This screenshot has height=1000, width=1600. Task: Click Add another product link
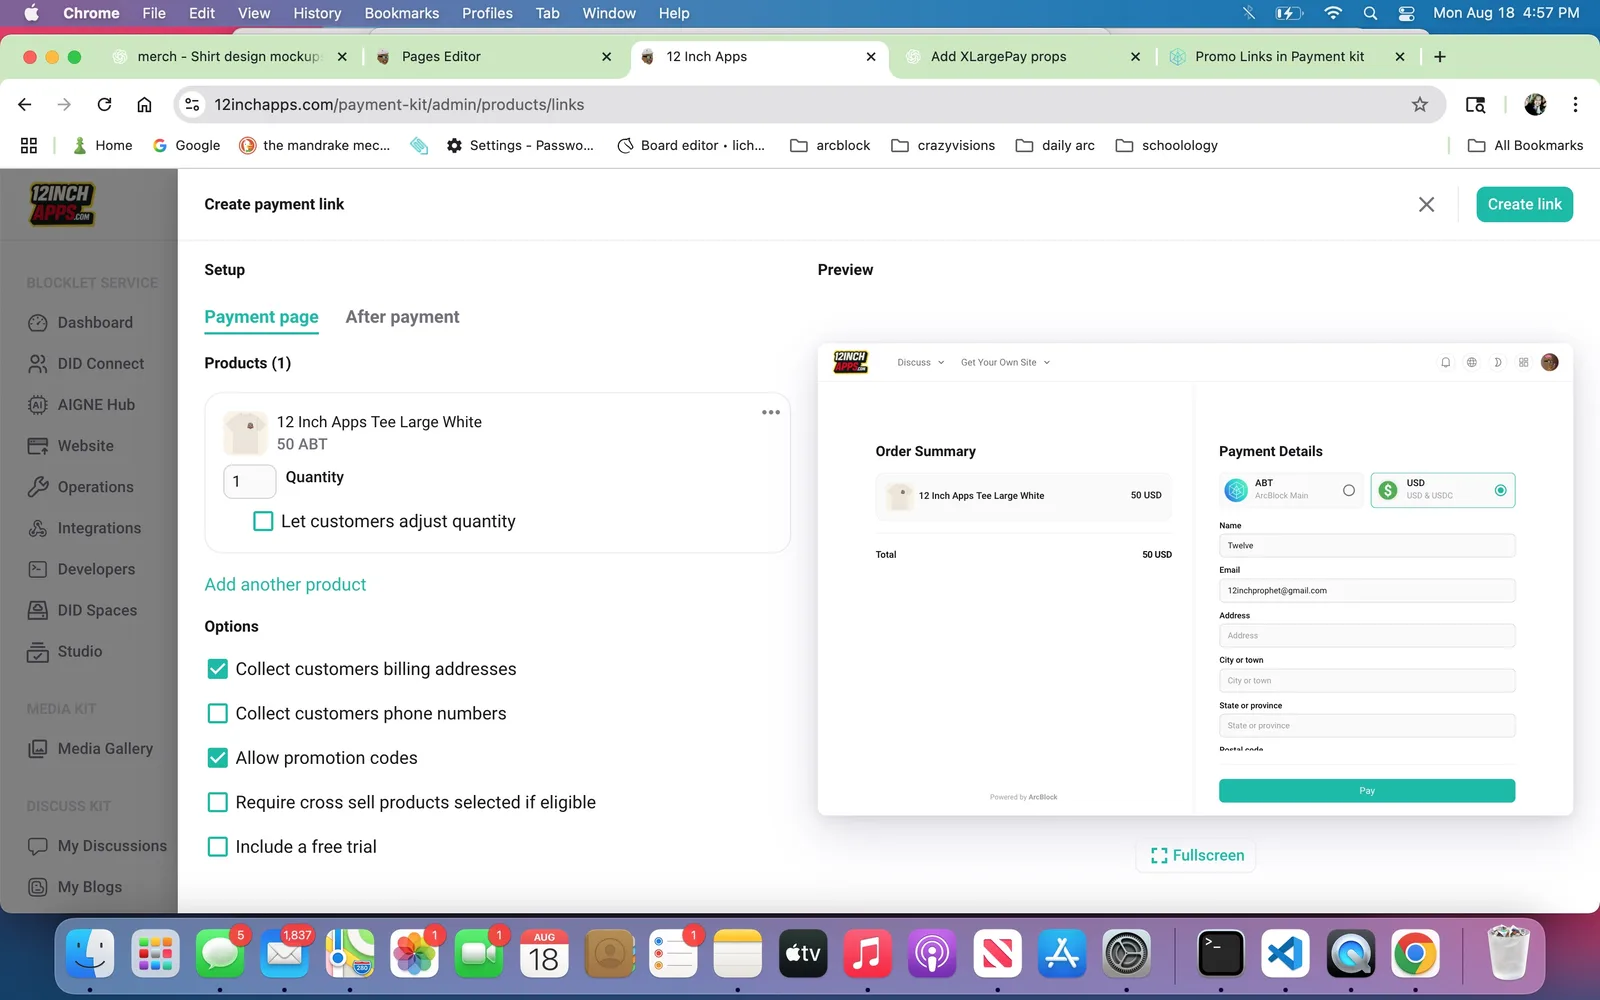click(285, 584)
